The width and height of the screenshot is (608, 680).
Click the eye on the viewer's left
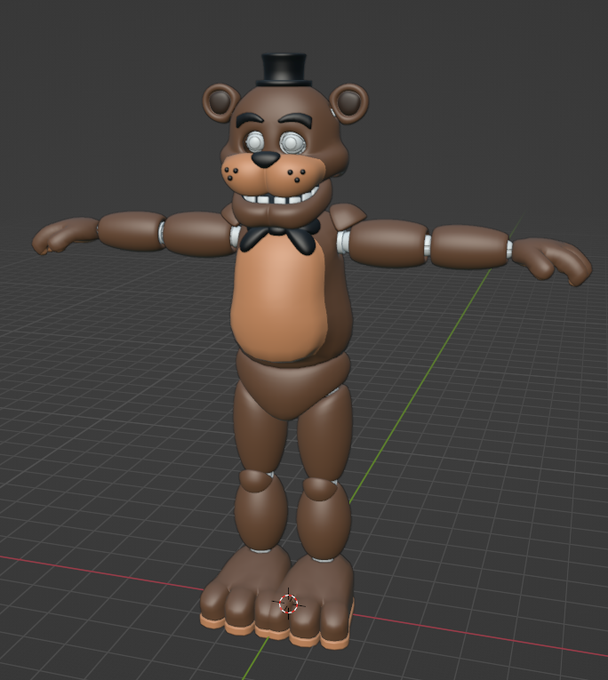[x=255, y=141]
